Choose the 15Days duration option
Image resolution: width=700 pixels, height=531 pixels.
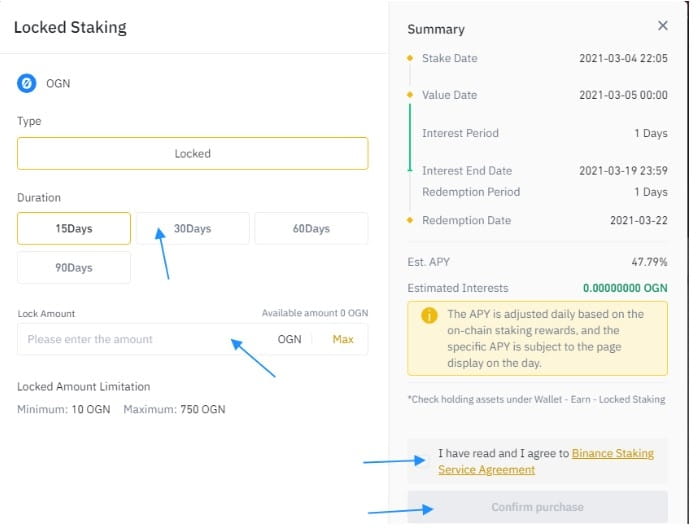[x=74, y=228]
